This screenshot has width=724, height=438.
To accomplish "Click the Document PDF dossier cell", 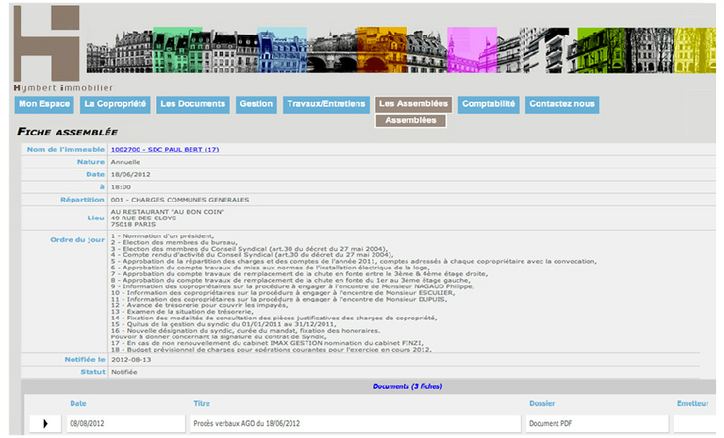I will click(x=597, y=423).
